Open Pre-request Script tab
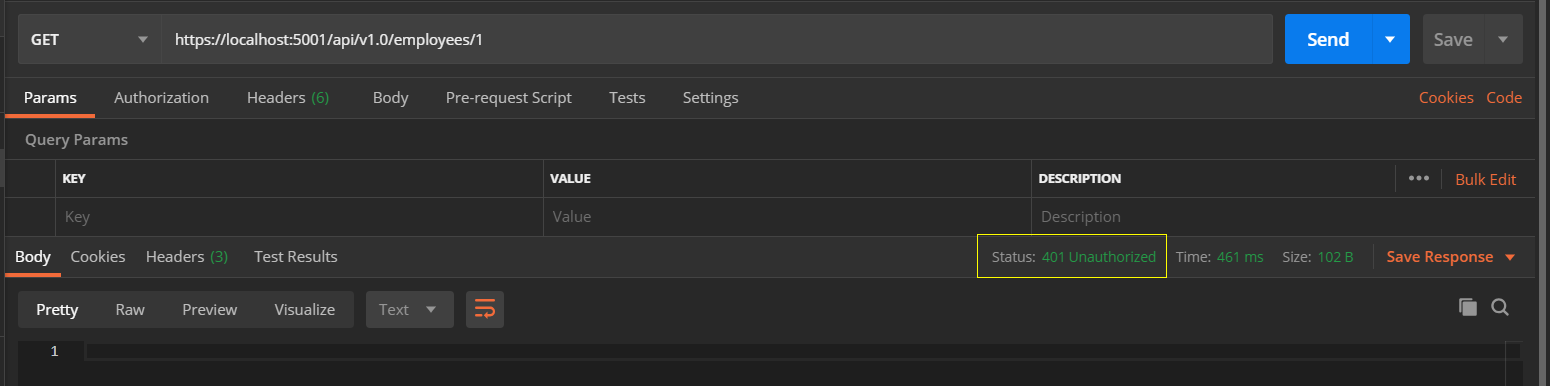Image resolution: width=1550 pixels, height=386 pixels. tap(509, 97)
